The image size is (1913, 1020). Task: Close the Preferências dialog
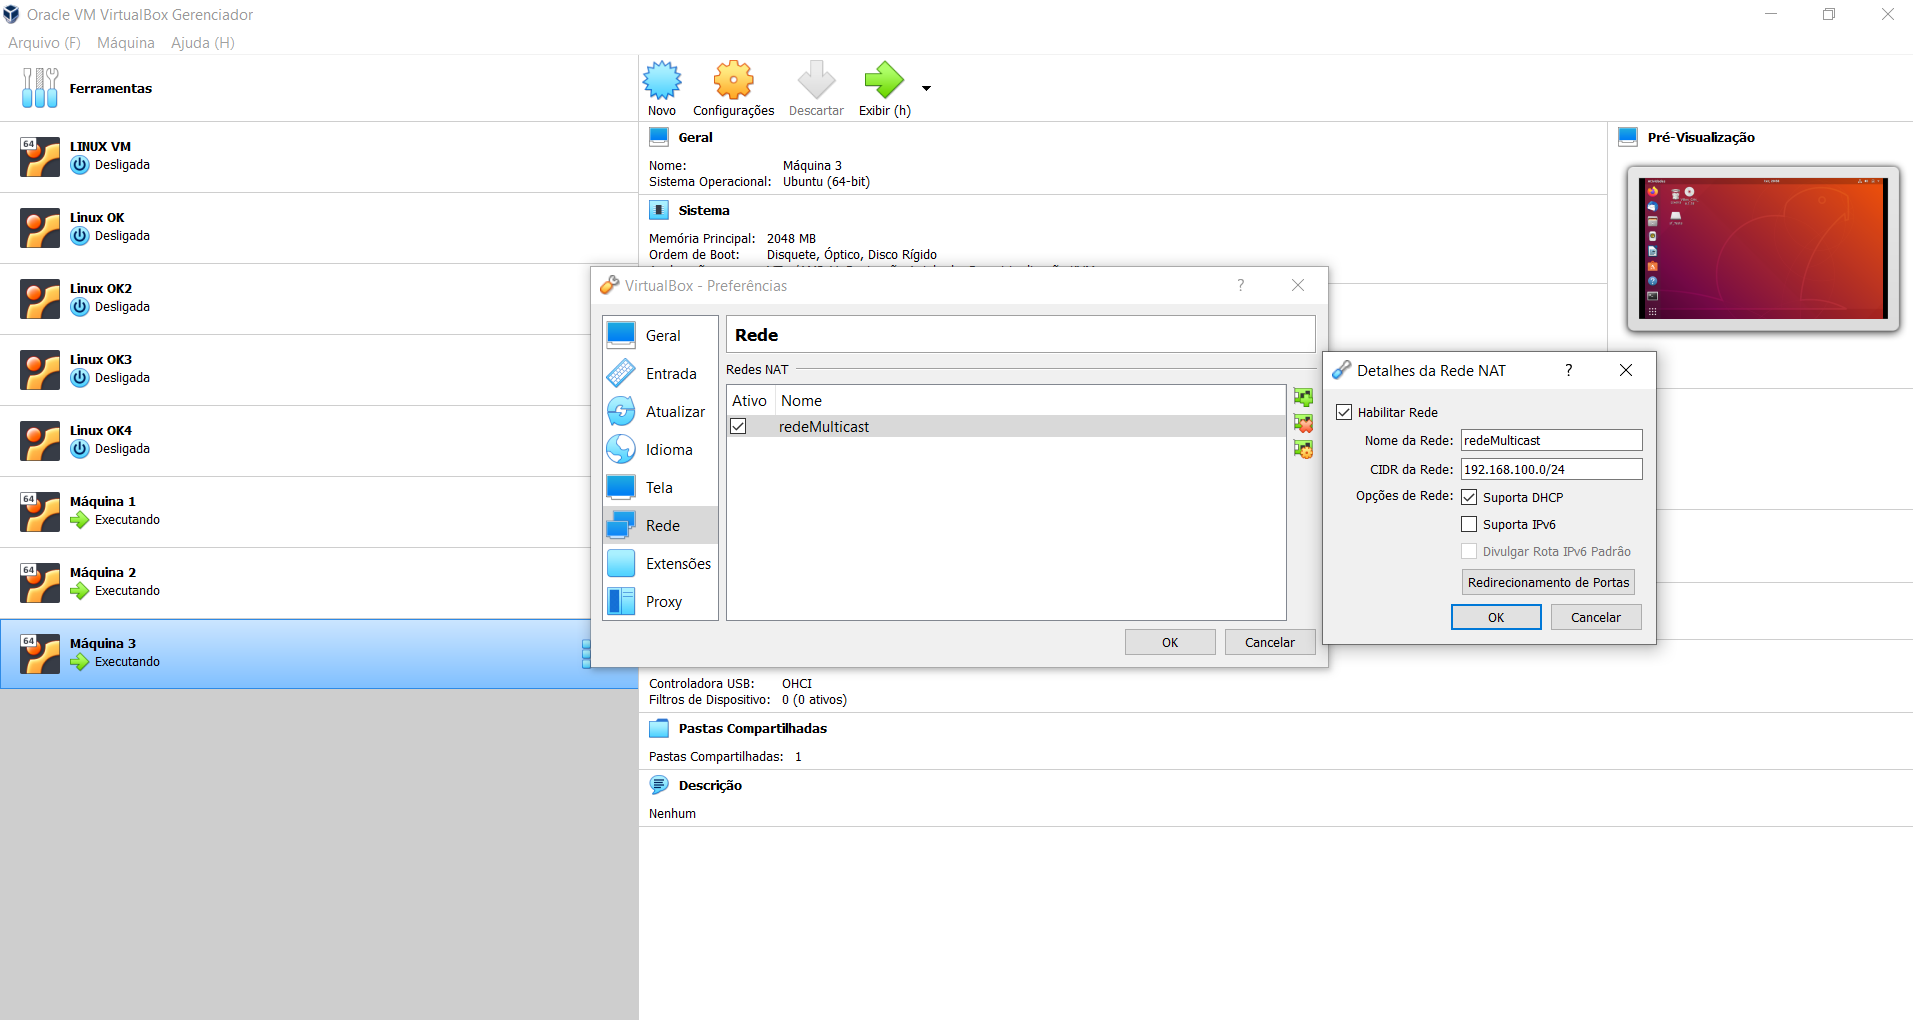click(x=1298, y=285)
